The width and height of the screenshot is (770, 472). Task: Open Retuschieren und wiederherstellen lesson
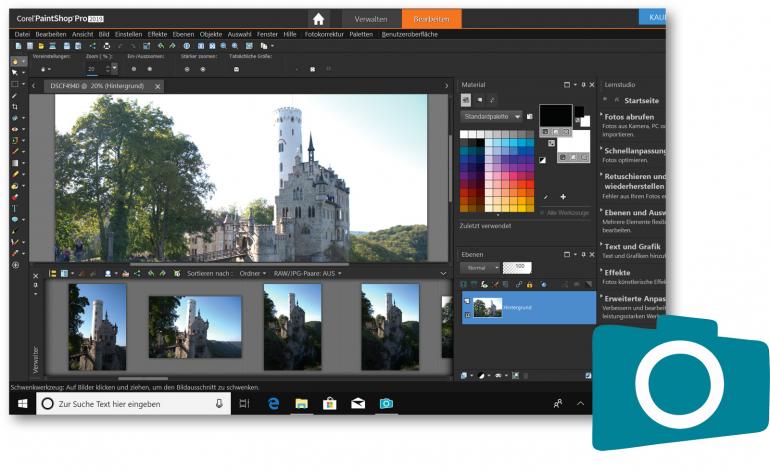[x=635, y=181]
